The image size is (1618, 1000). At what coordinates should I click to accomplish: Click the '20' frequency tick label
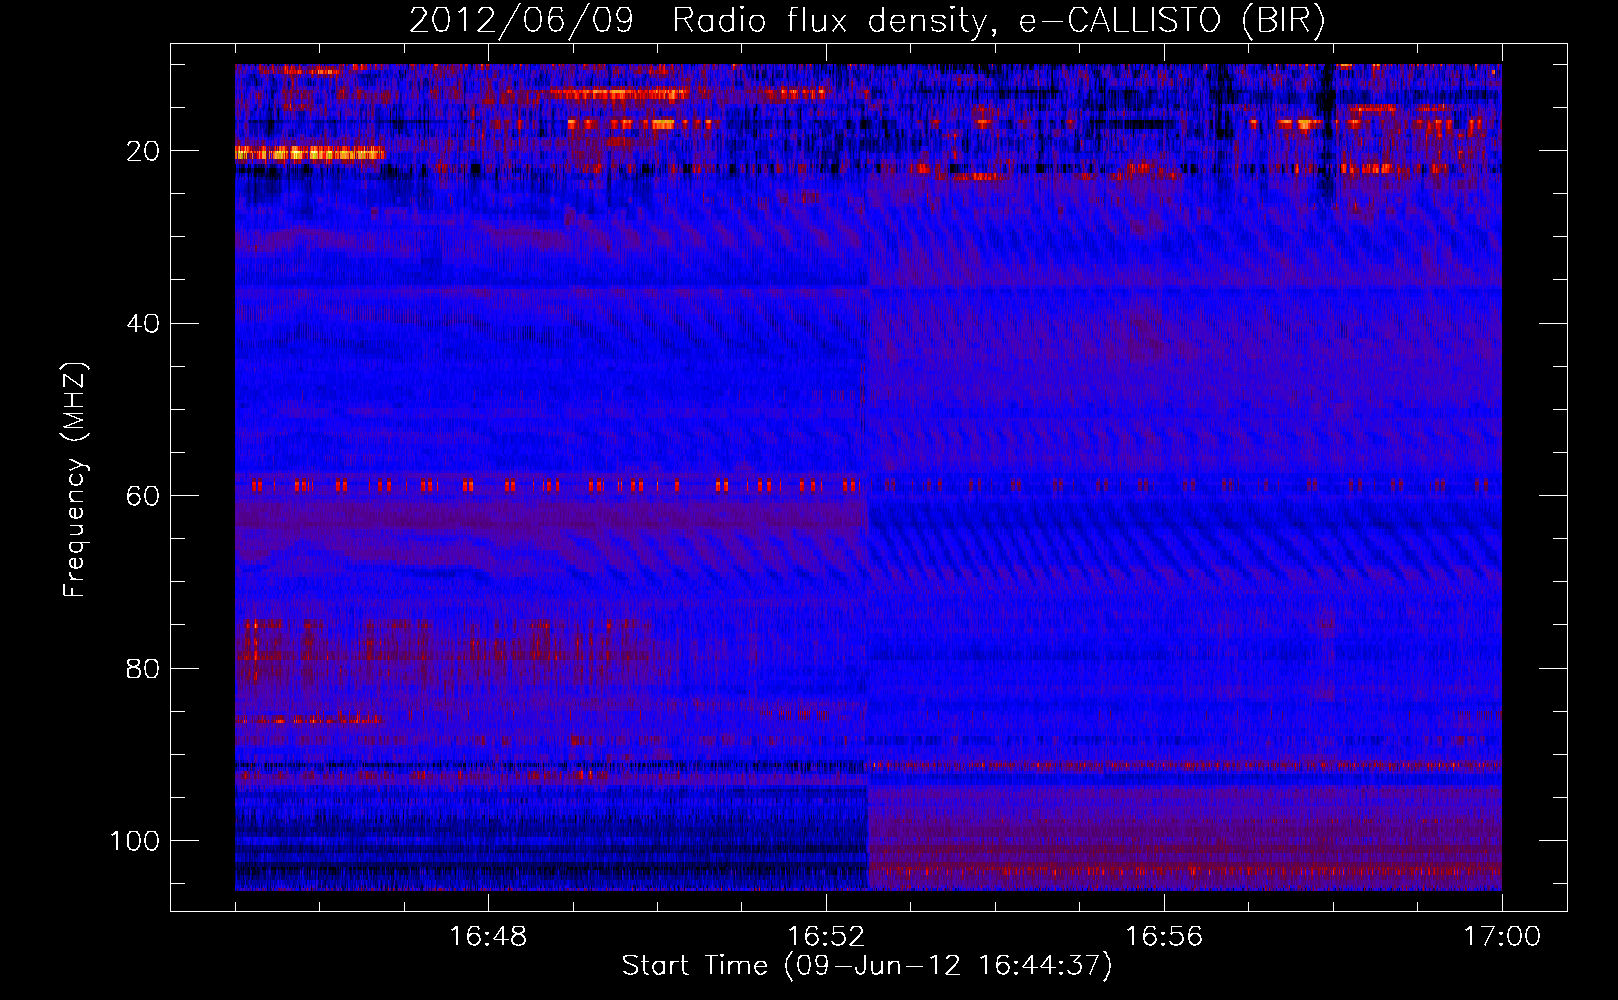pyautogui.click(x=143, y=151)
